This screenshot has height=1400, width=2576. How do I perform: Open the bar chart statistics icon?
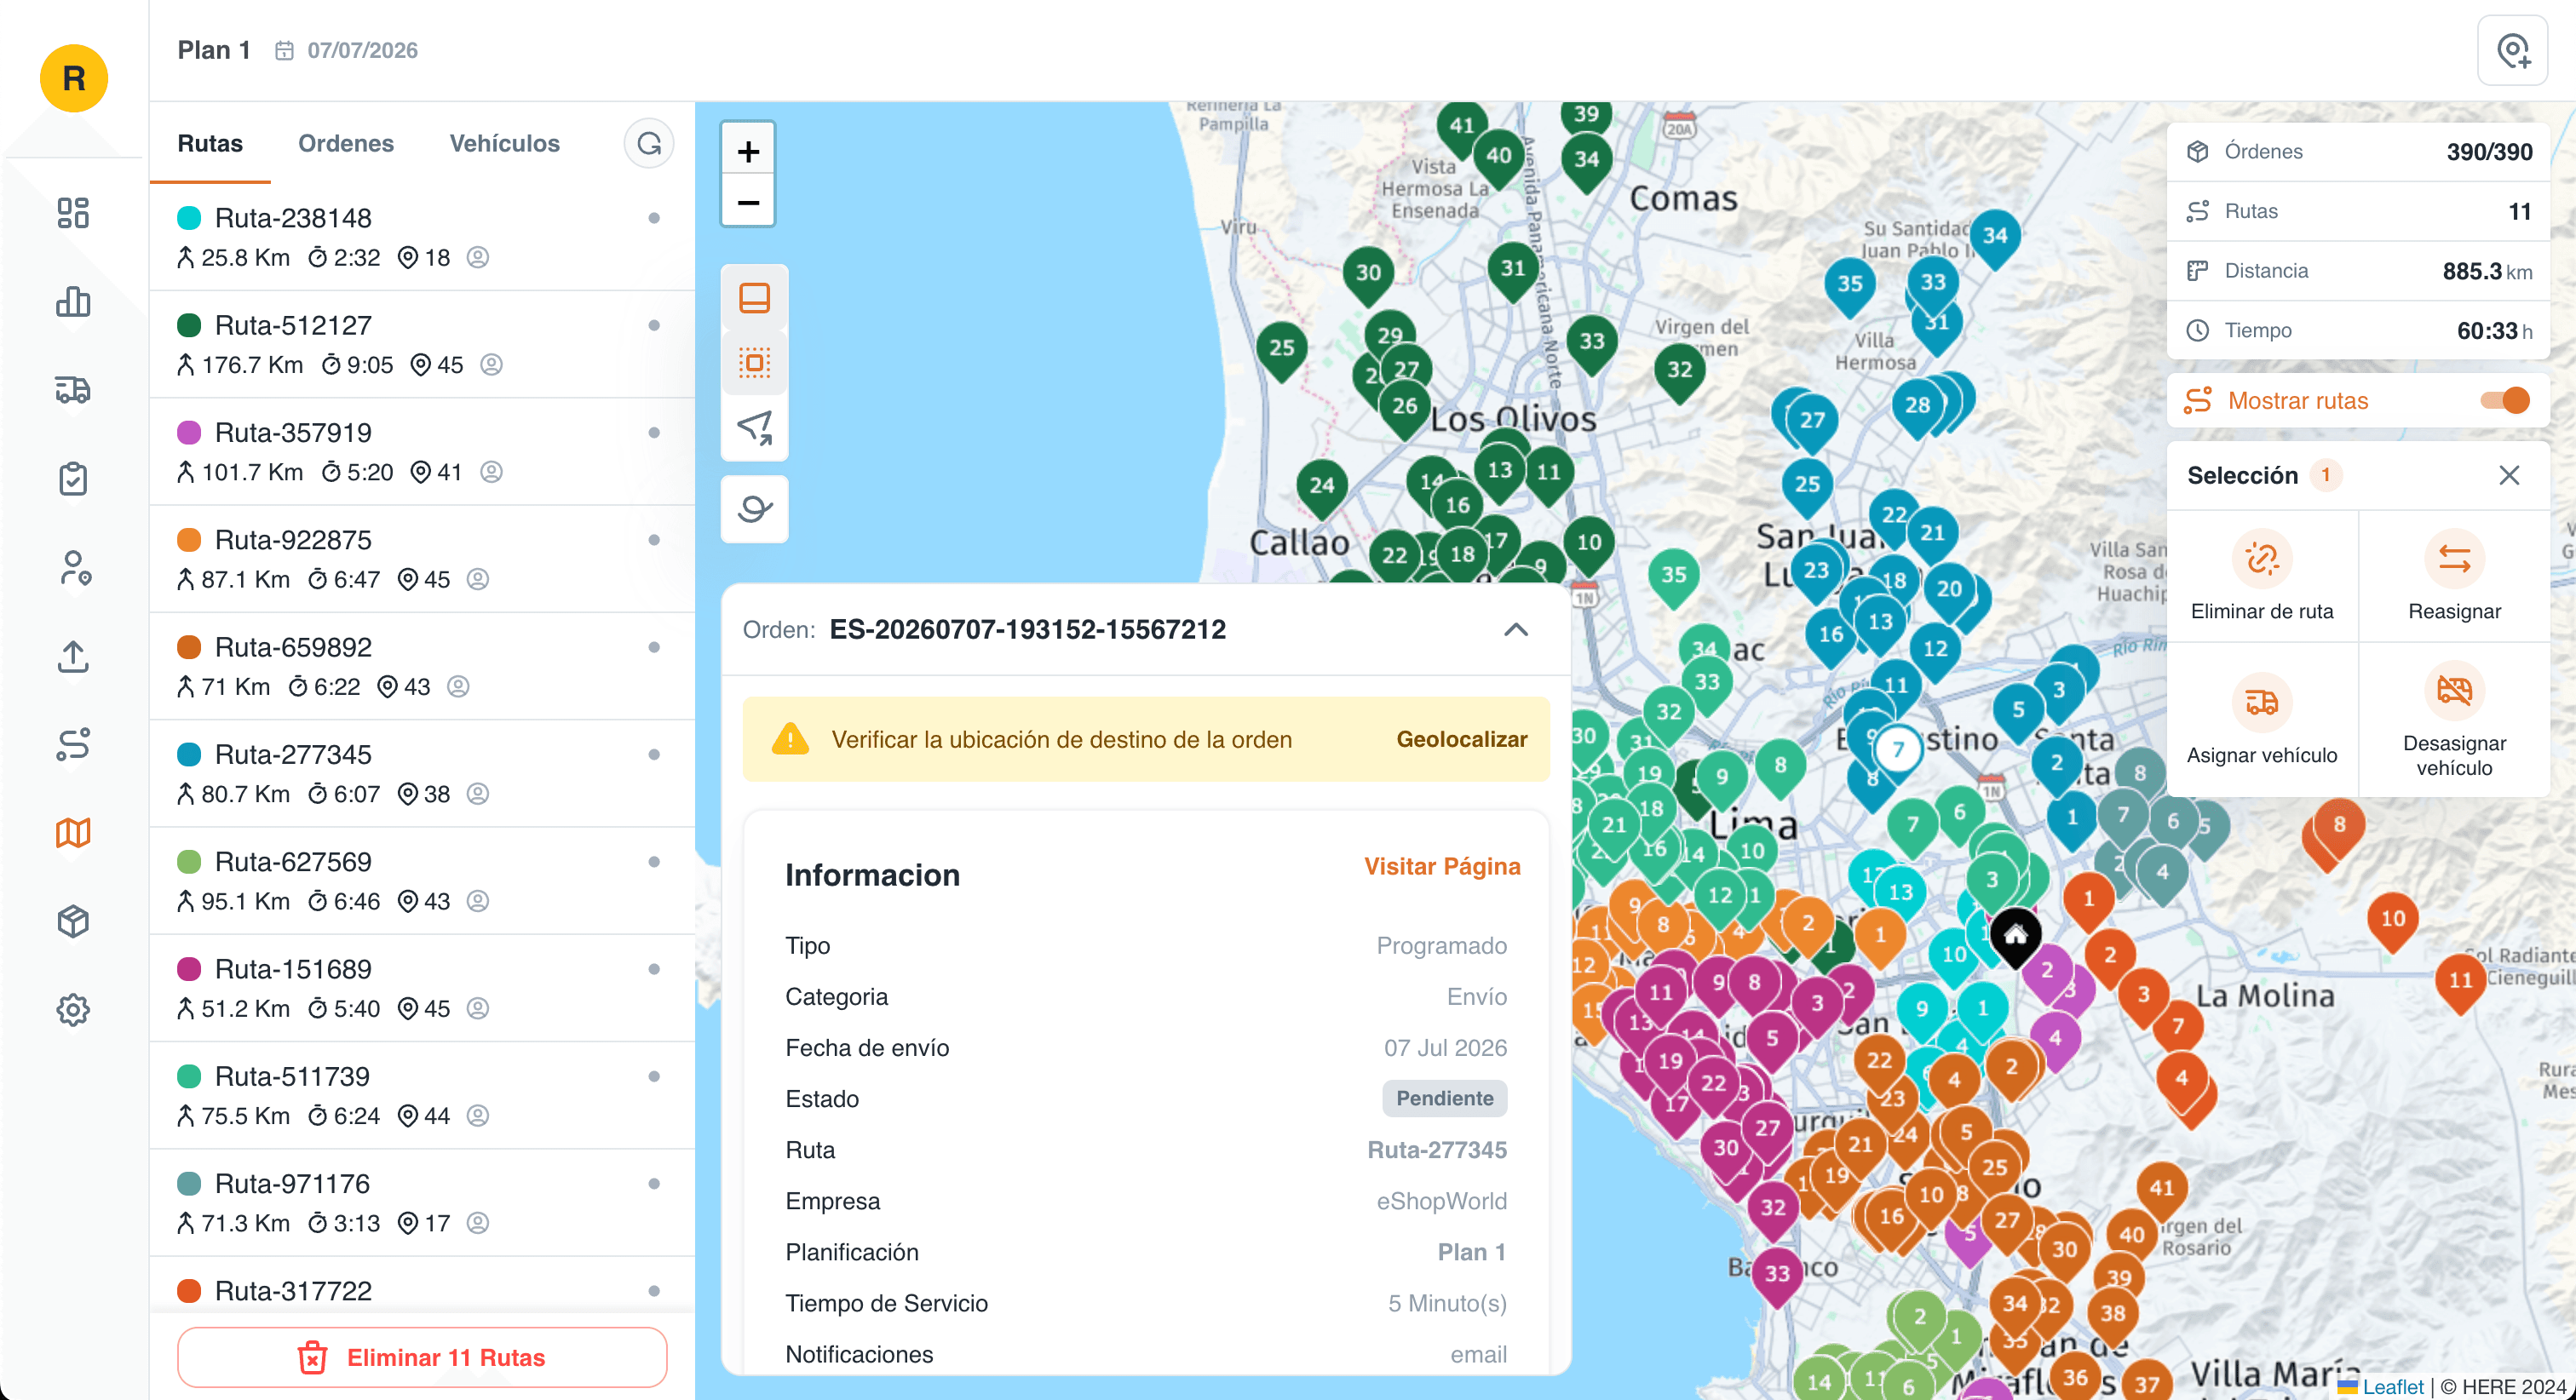point(73,301)
